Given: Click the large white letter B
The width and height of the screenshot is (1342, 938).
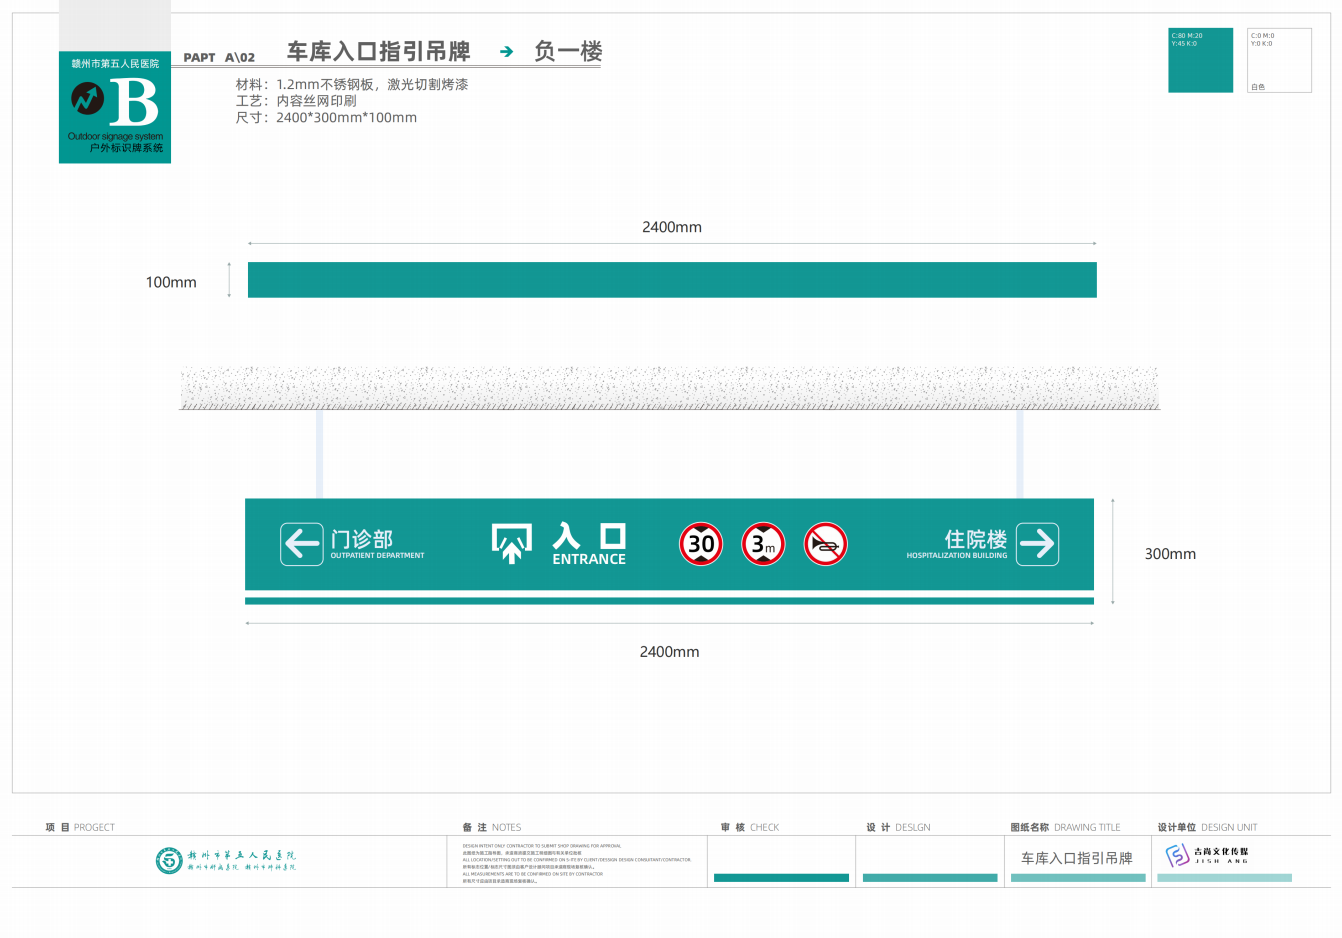Looking at the screenshot, I should 134,102.
